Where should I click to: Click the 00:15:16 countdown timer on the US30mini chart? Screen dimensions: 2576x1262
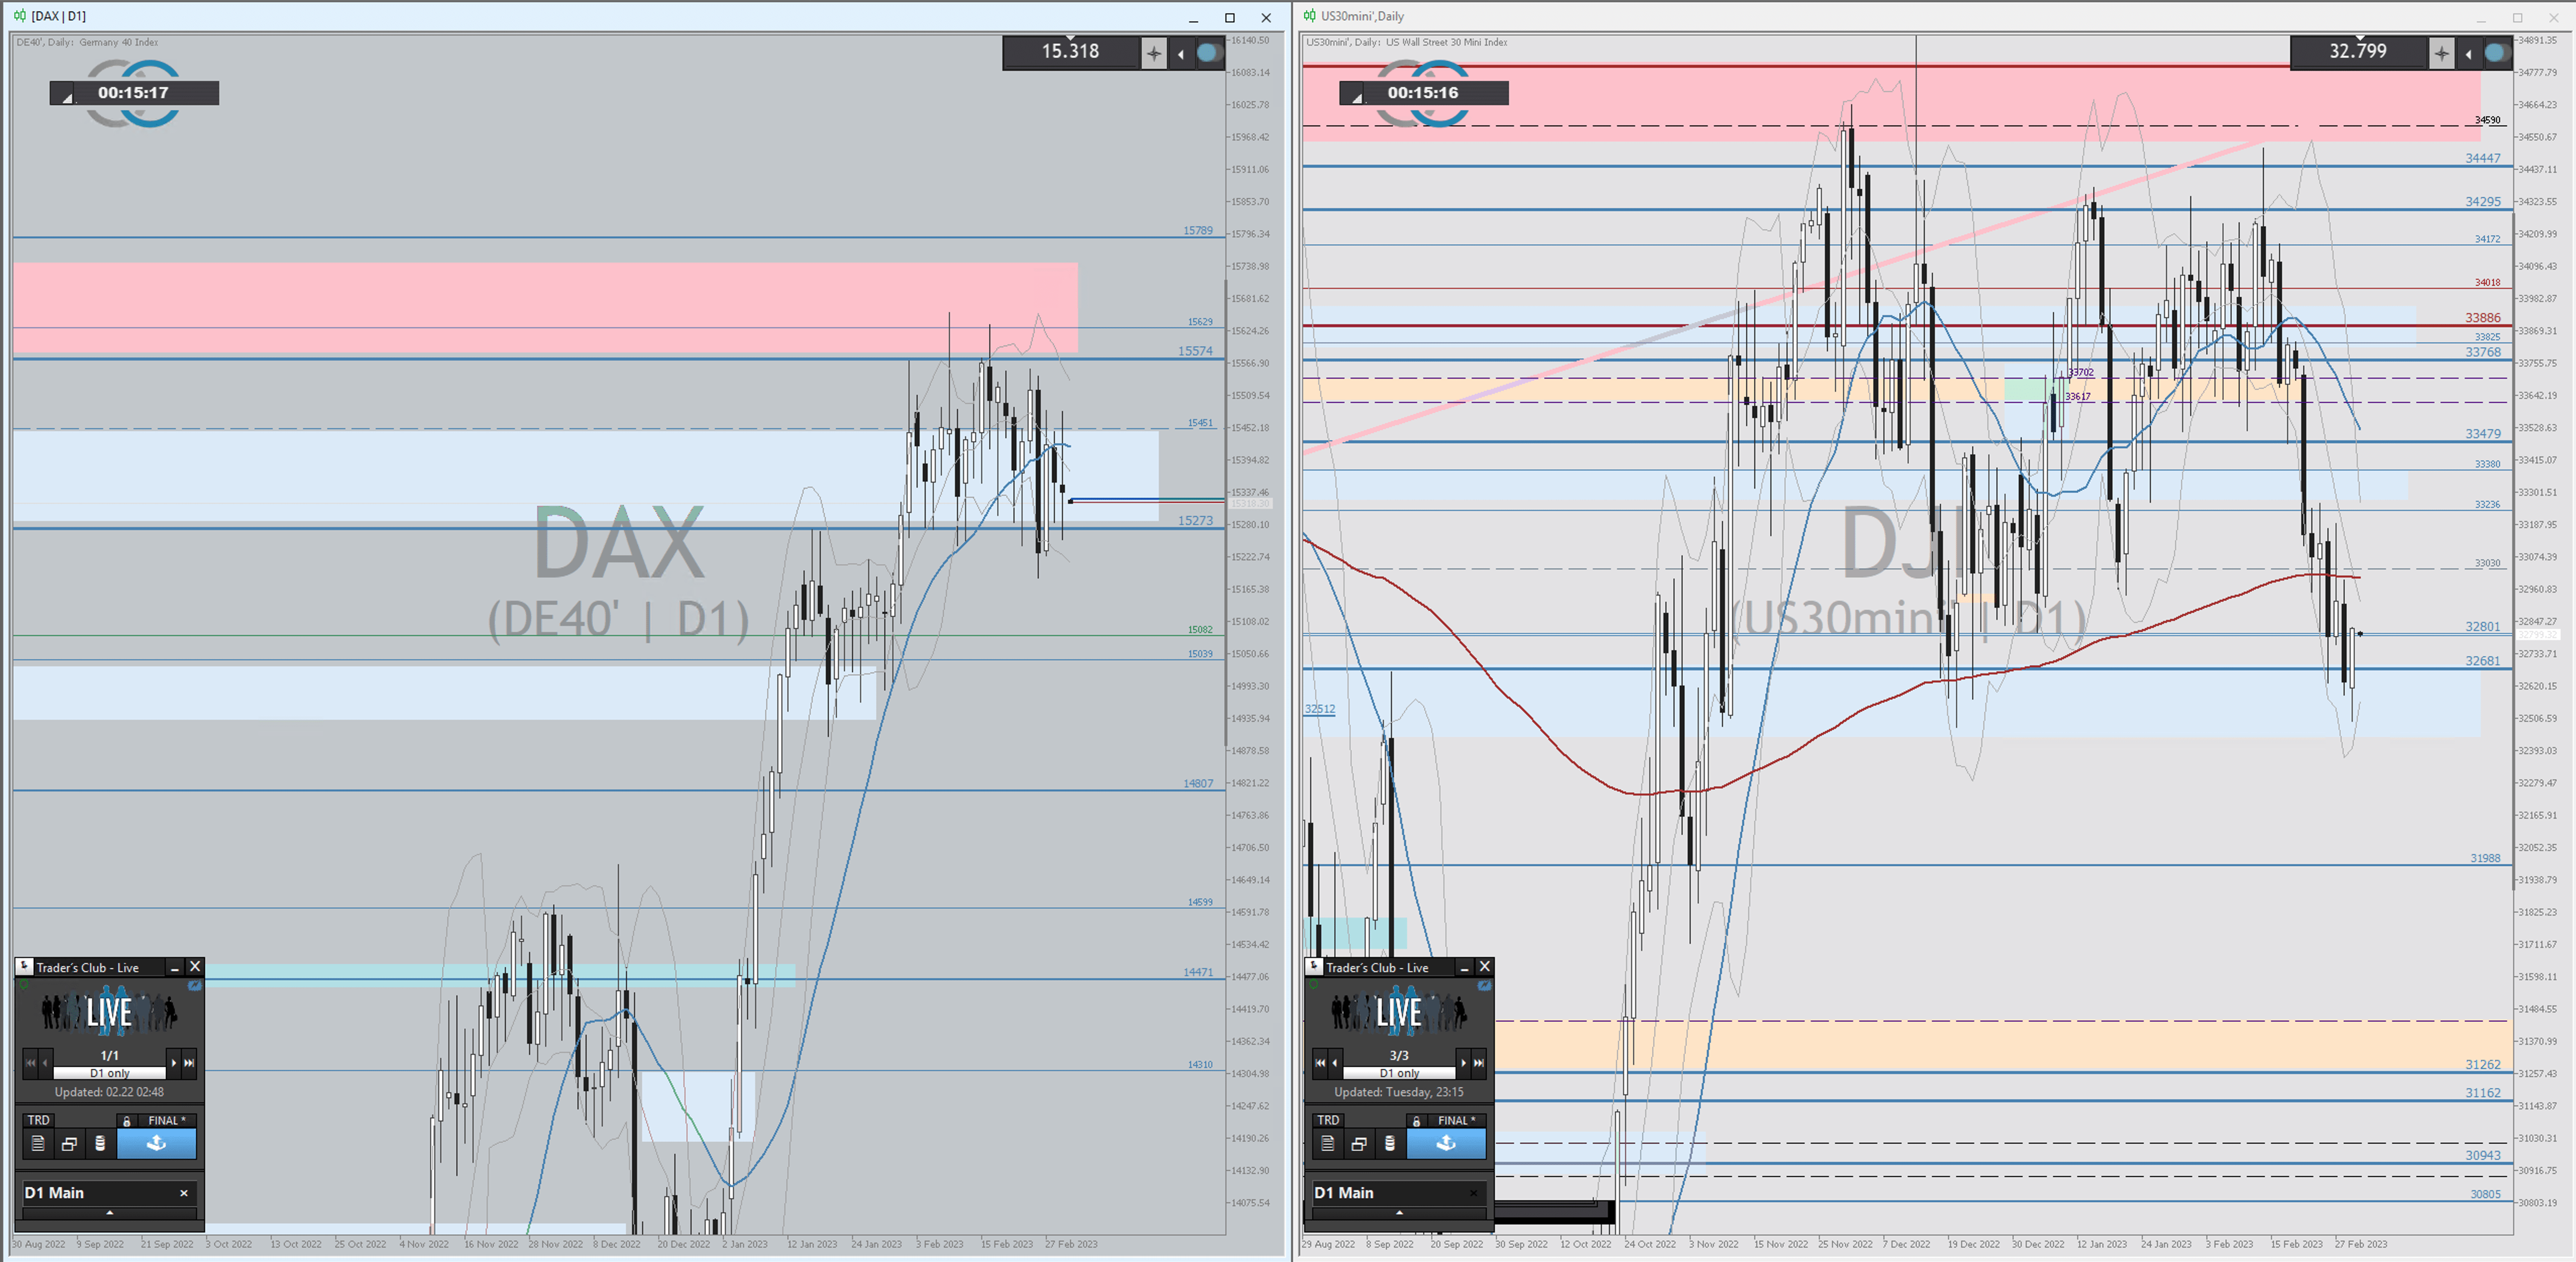pyautogui.click(x=1423, y=93)
